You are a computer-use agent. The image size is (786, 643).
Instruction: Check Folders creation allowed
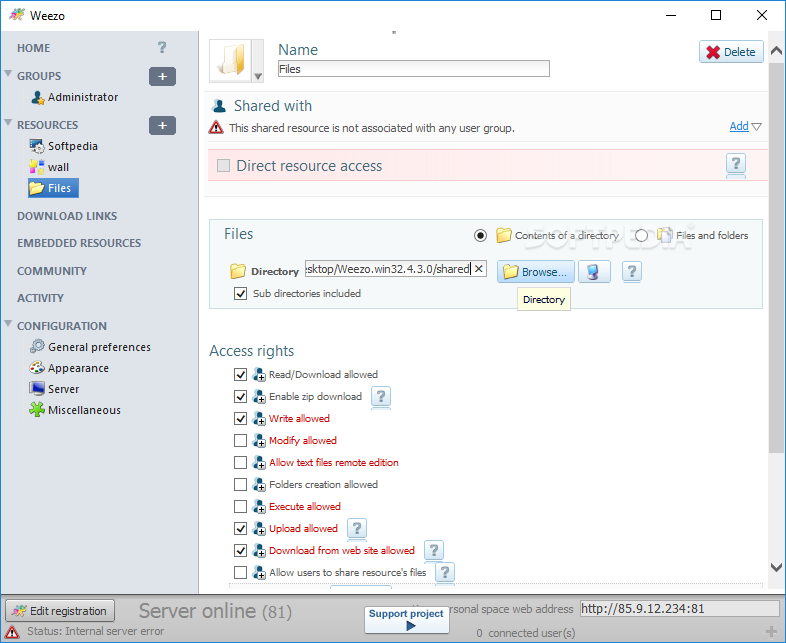point(241,485)
